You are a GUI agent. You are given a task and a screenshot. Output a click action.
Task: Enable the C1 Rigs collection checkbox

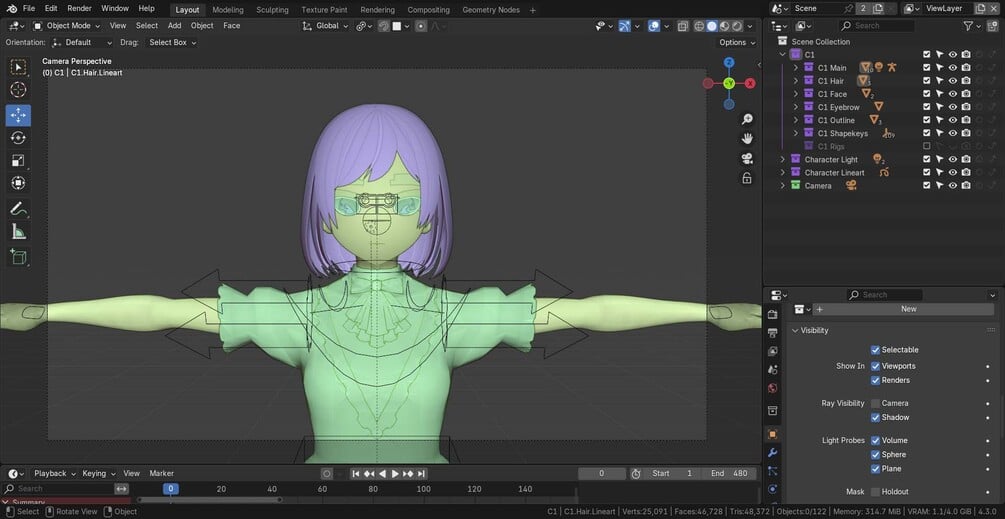click(x=926, y=146)
